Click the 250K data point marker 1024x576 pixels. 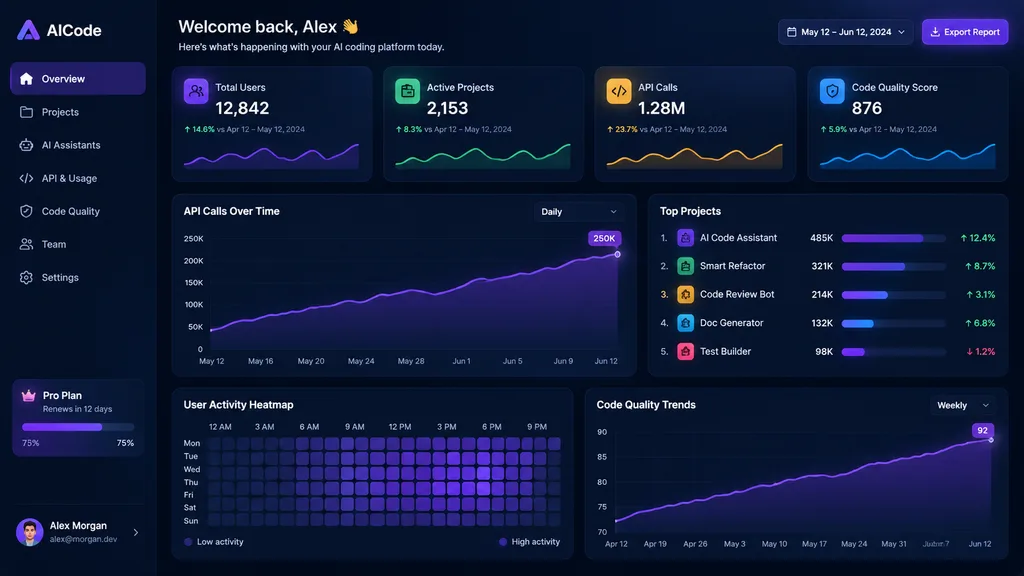pyautogui.click(x=617, y=255)
